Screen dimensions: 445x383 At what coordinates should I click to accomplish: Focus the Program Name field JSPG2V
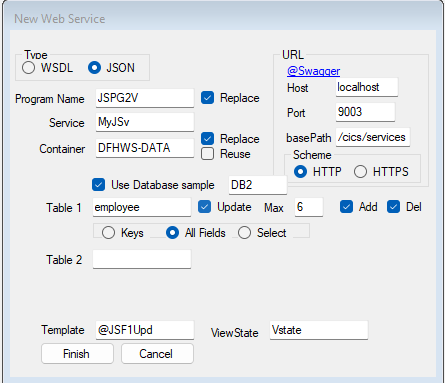pos(145,98)
